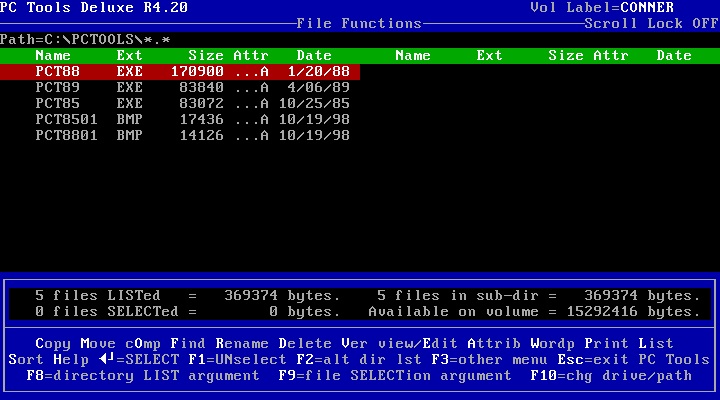Select the Attrib command
The image size is (720, 400).
494,344
